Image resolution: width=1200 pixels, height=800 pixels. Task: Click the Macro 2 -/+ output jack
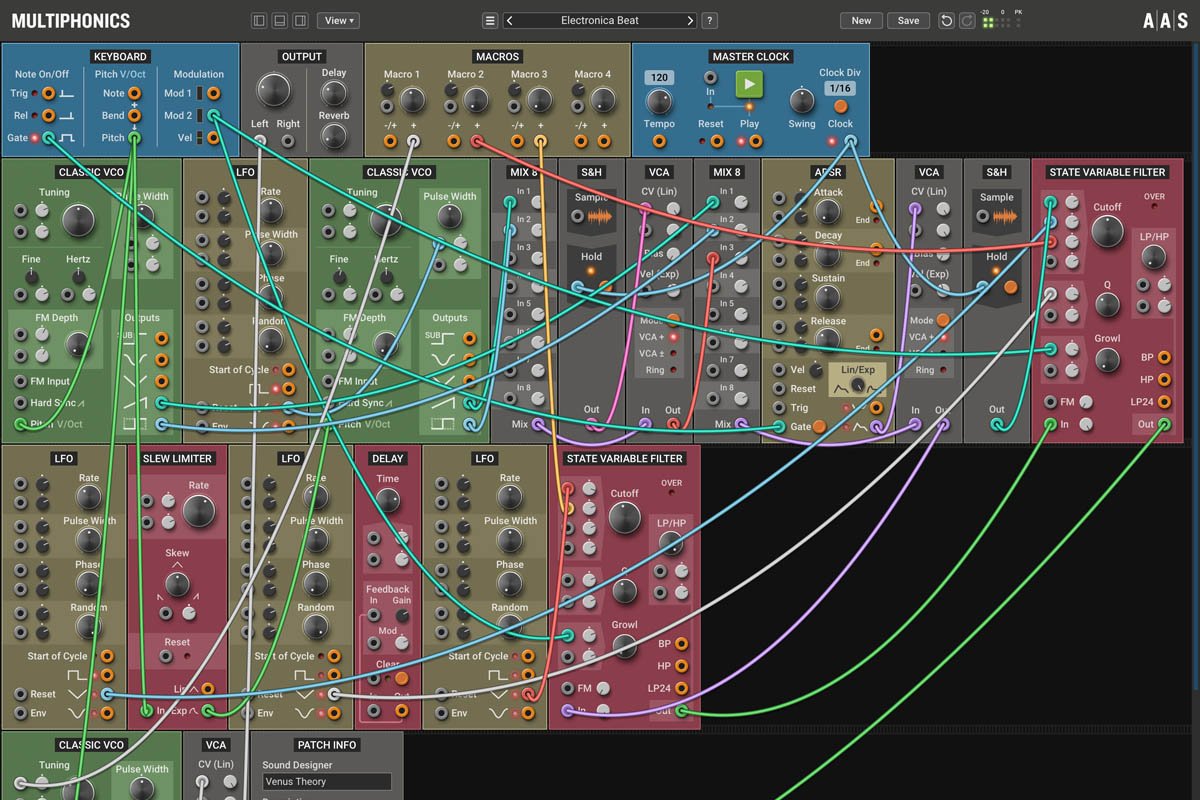(x=453, y=141)
